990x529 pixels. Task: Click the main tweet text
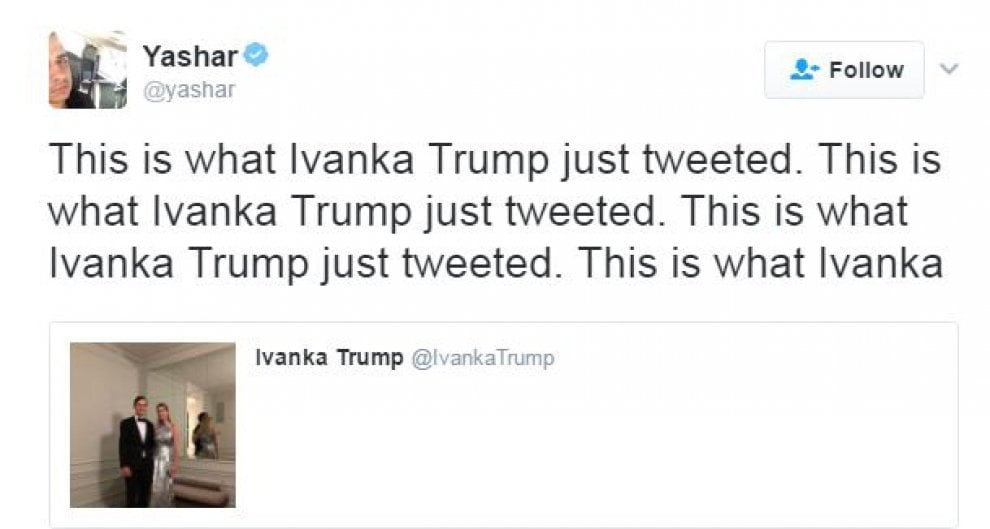coord(496,211)
